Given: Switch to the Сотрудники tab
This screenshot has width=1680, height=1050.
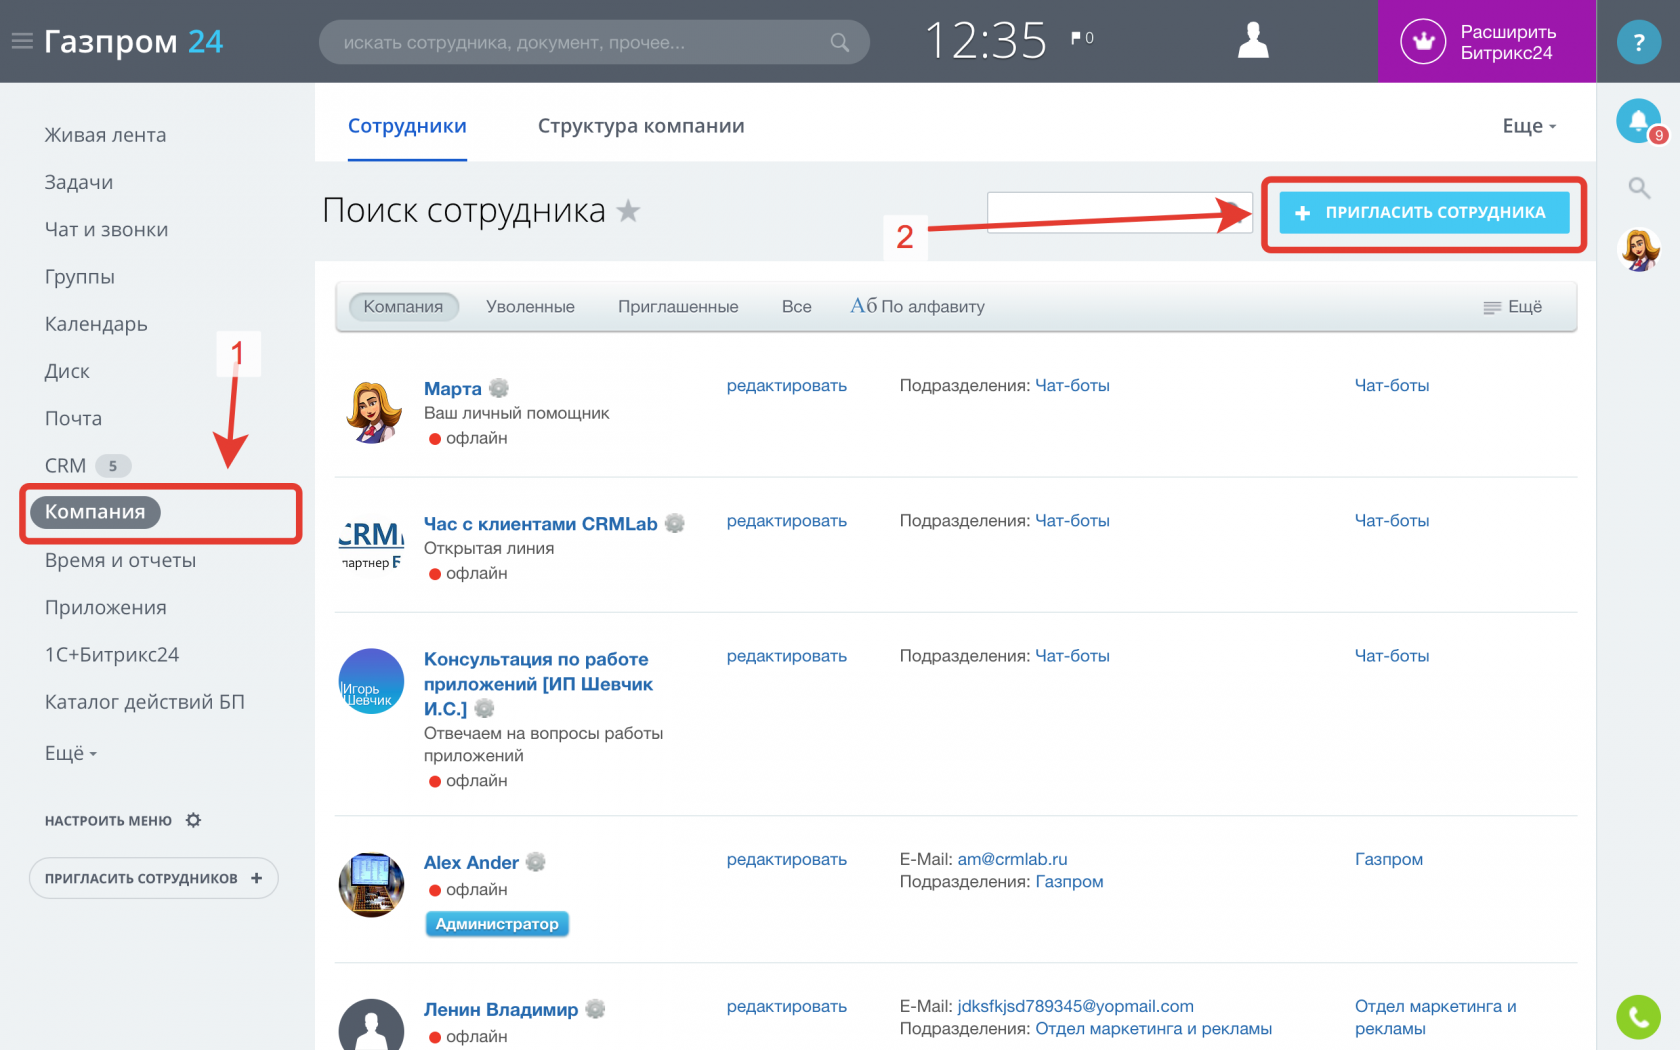Looking at the screenshot, I should pyautogui.click(x=407, y=126).
